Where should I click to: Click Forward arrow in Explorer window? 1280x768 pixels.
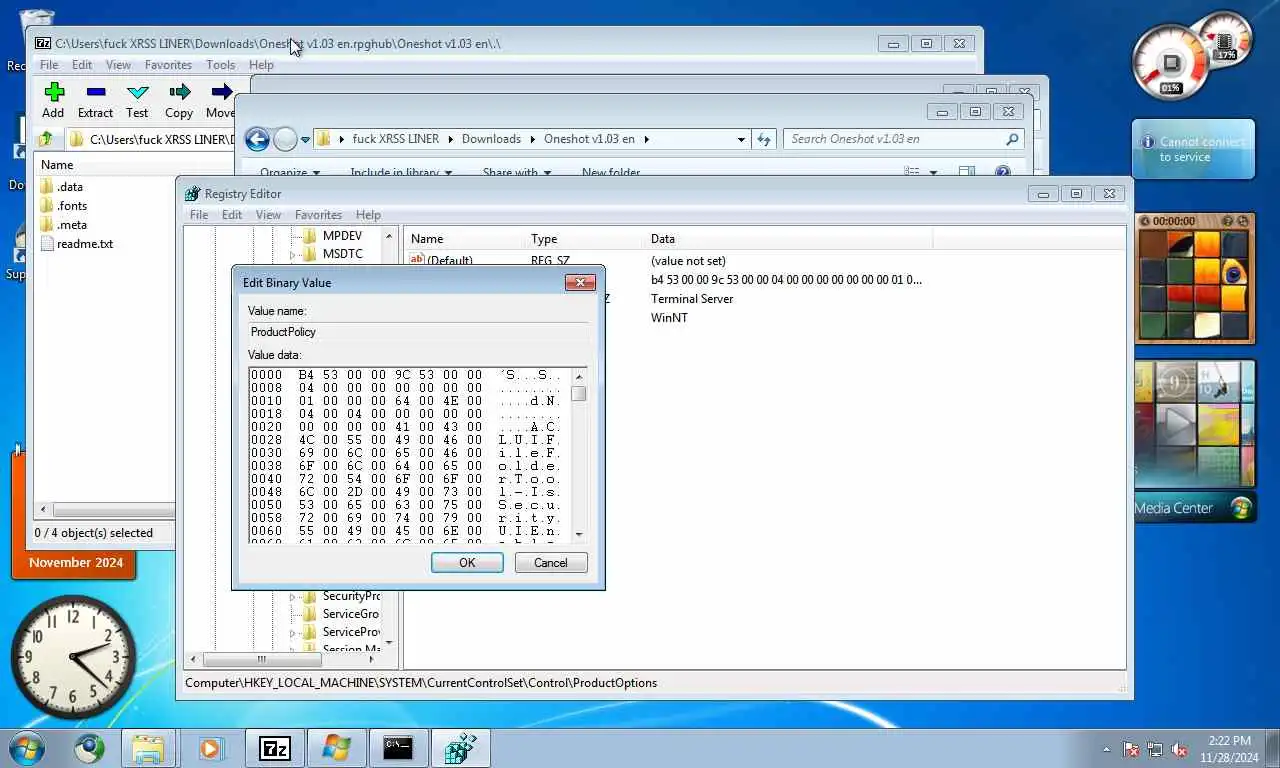(285, 139)
